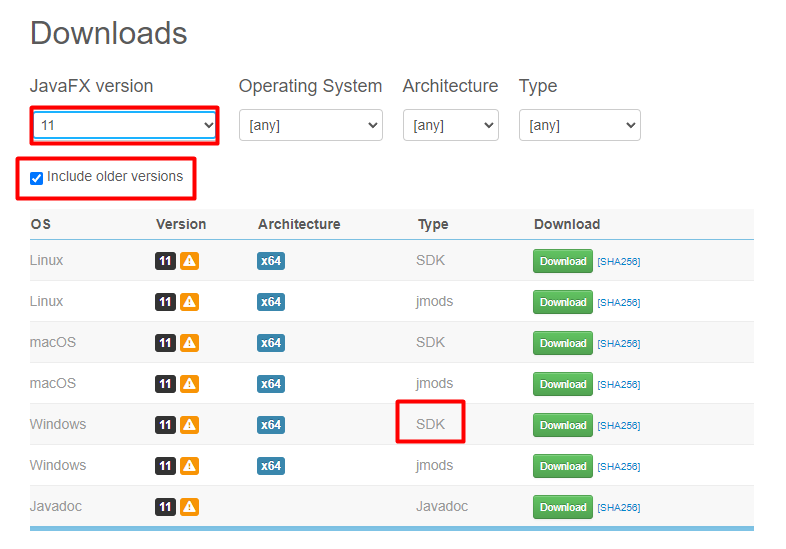Click warning icon in Linux jmods row
This screenshot has height=549, width=786.
189,302
